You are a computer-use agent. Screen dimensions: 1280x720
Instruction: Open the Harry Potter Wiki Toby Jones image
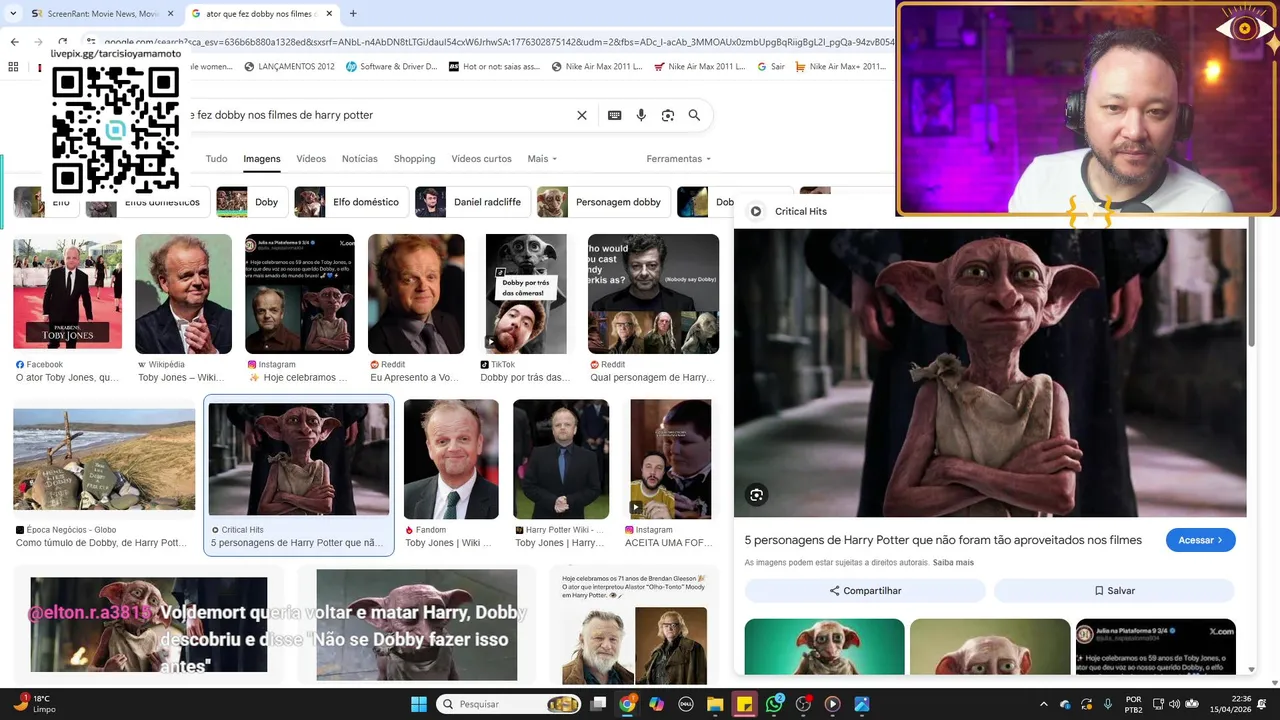(x=561, y=459)
